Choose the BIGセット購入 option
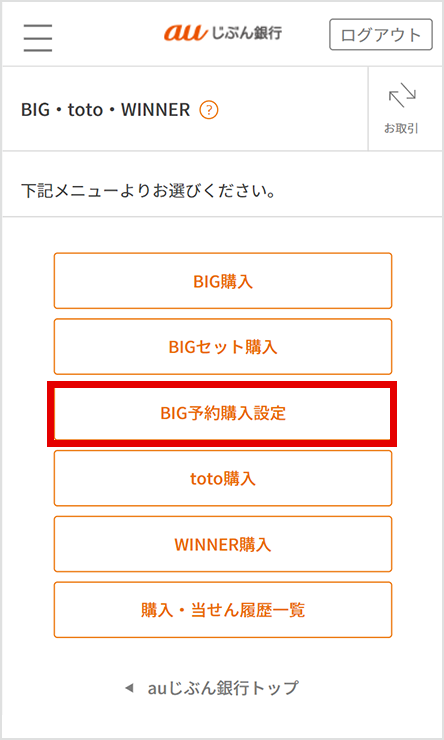Screen dimensions: 444x740 tap(223, 347)
